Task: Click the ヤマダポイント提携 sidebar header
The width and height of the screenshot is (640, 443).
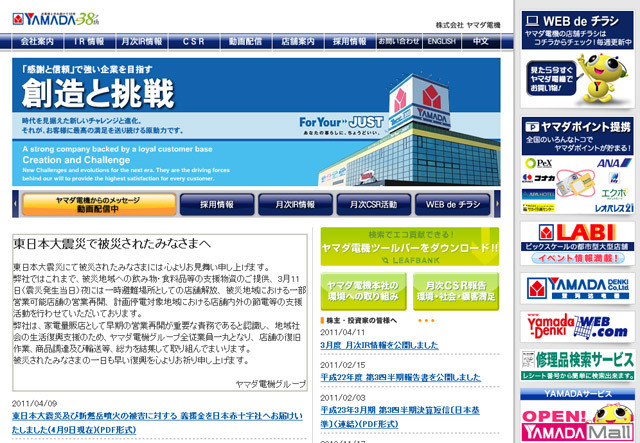Action: (x=577, y=135)
